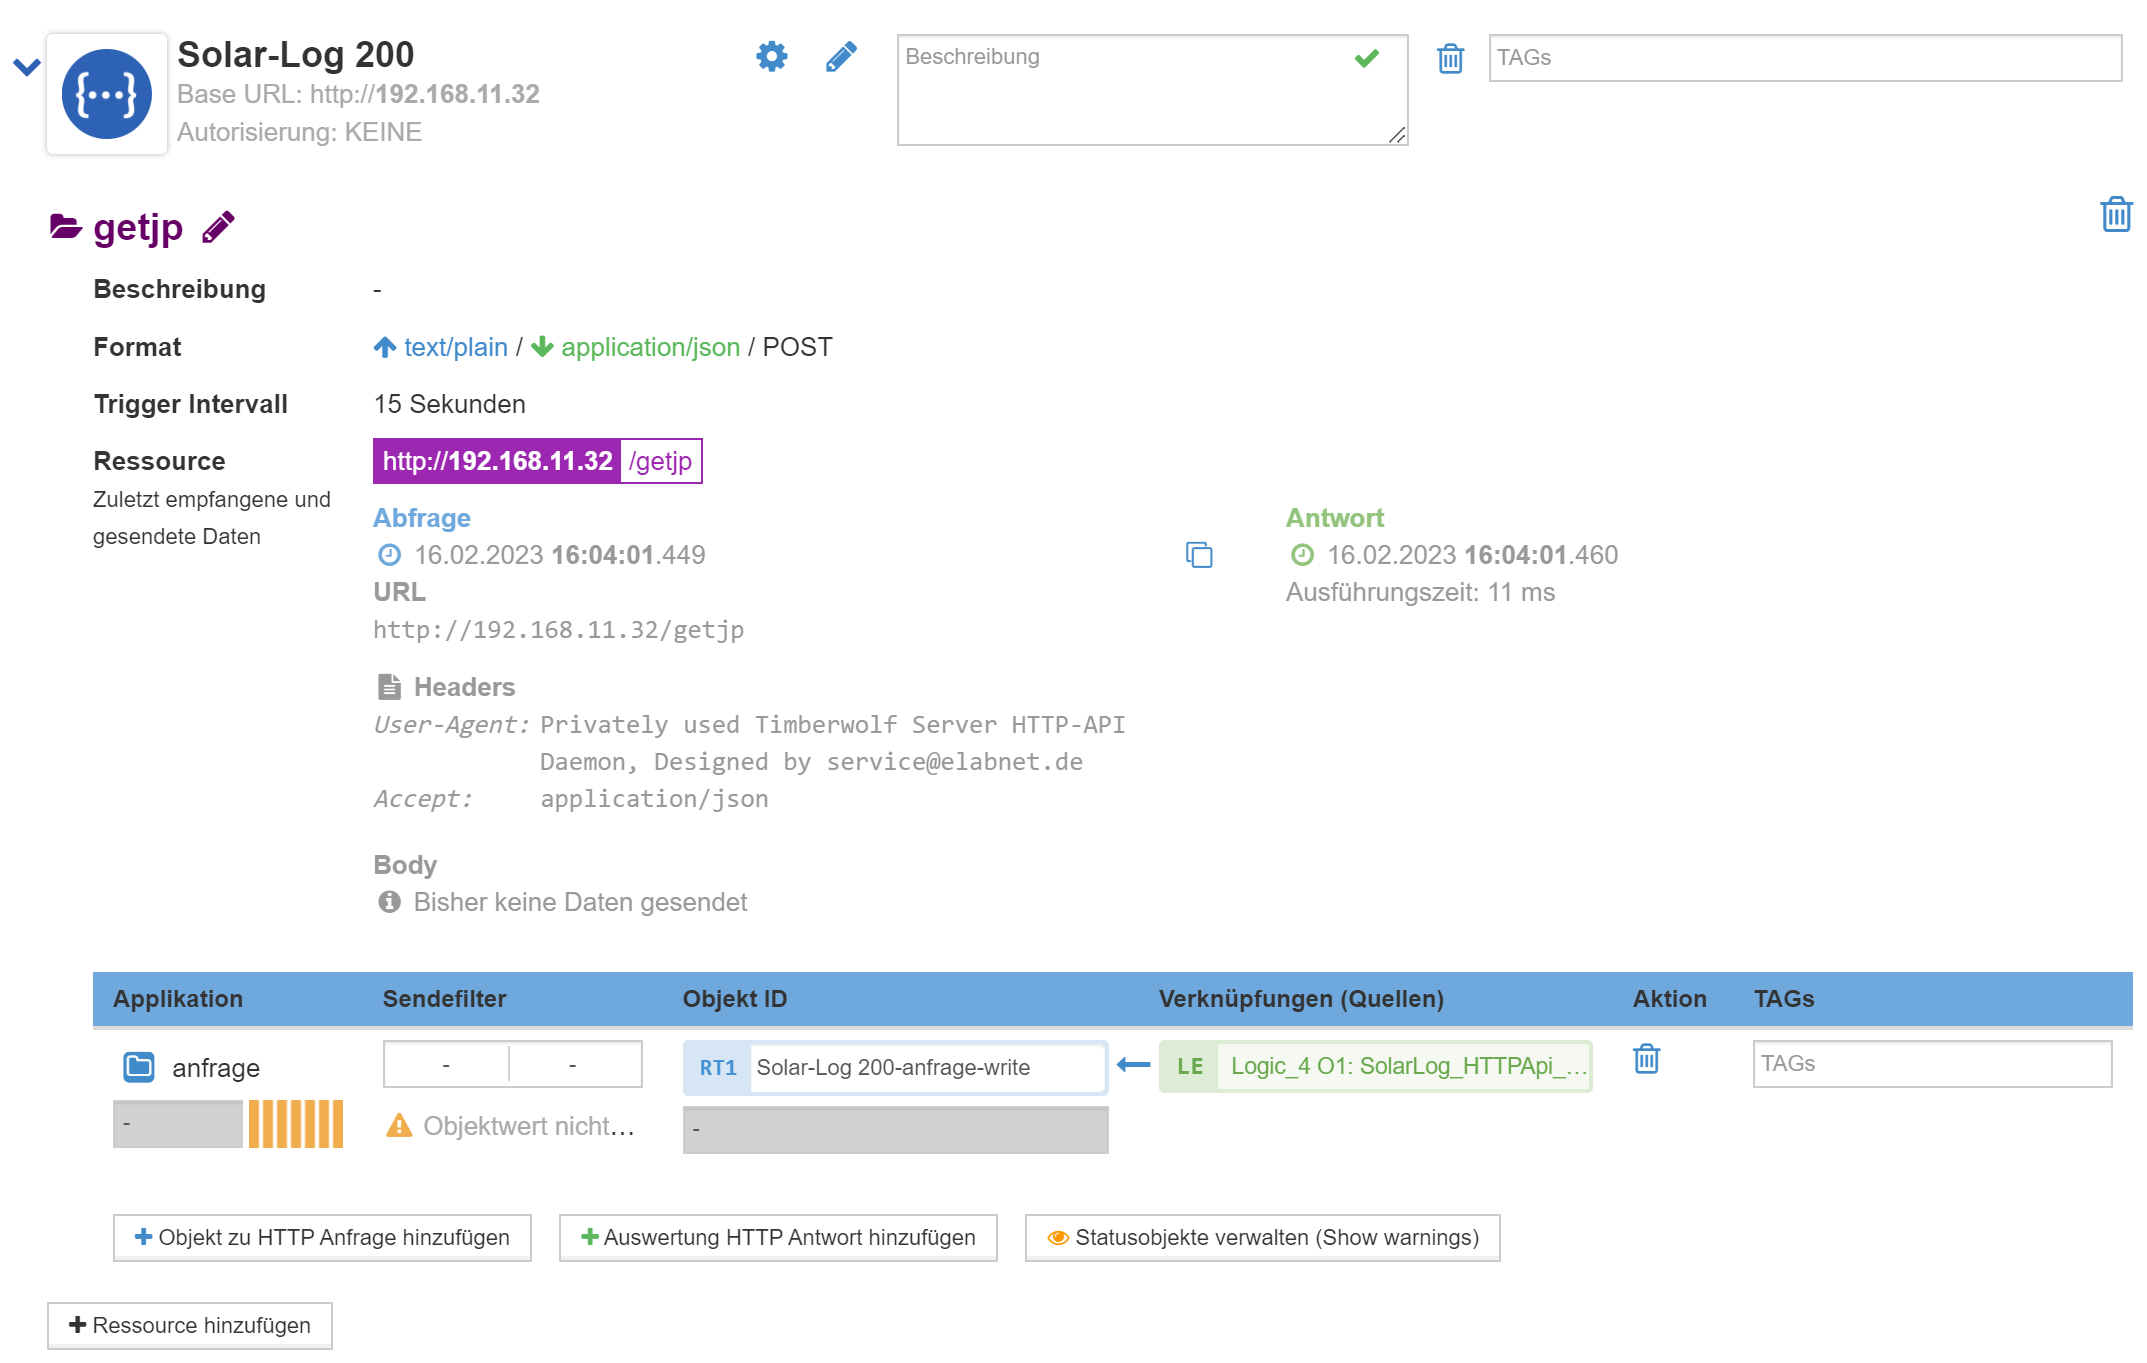Click the Sendefilter column header
This screenshot has width=2147, height=1363.
tap(445, 999)
